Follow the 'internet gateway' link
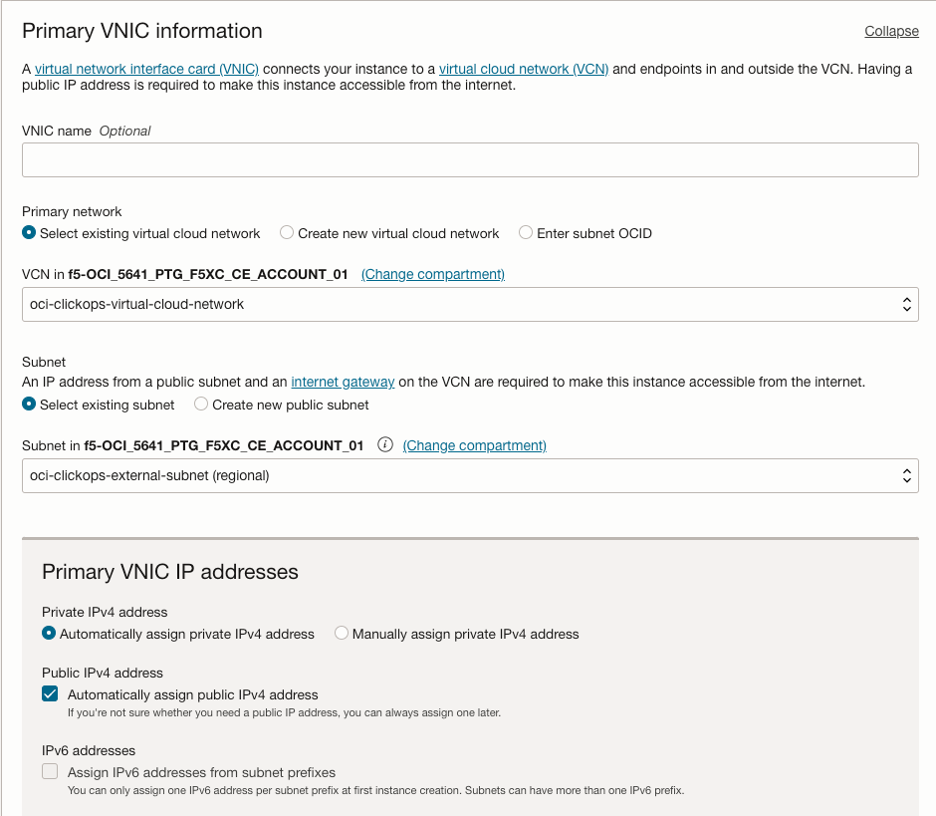This screenshot has height=816, width=936. tap(343, 382)
